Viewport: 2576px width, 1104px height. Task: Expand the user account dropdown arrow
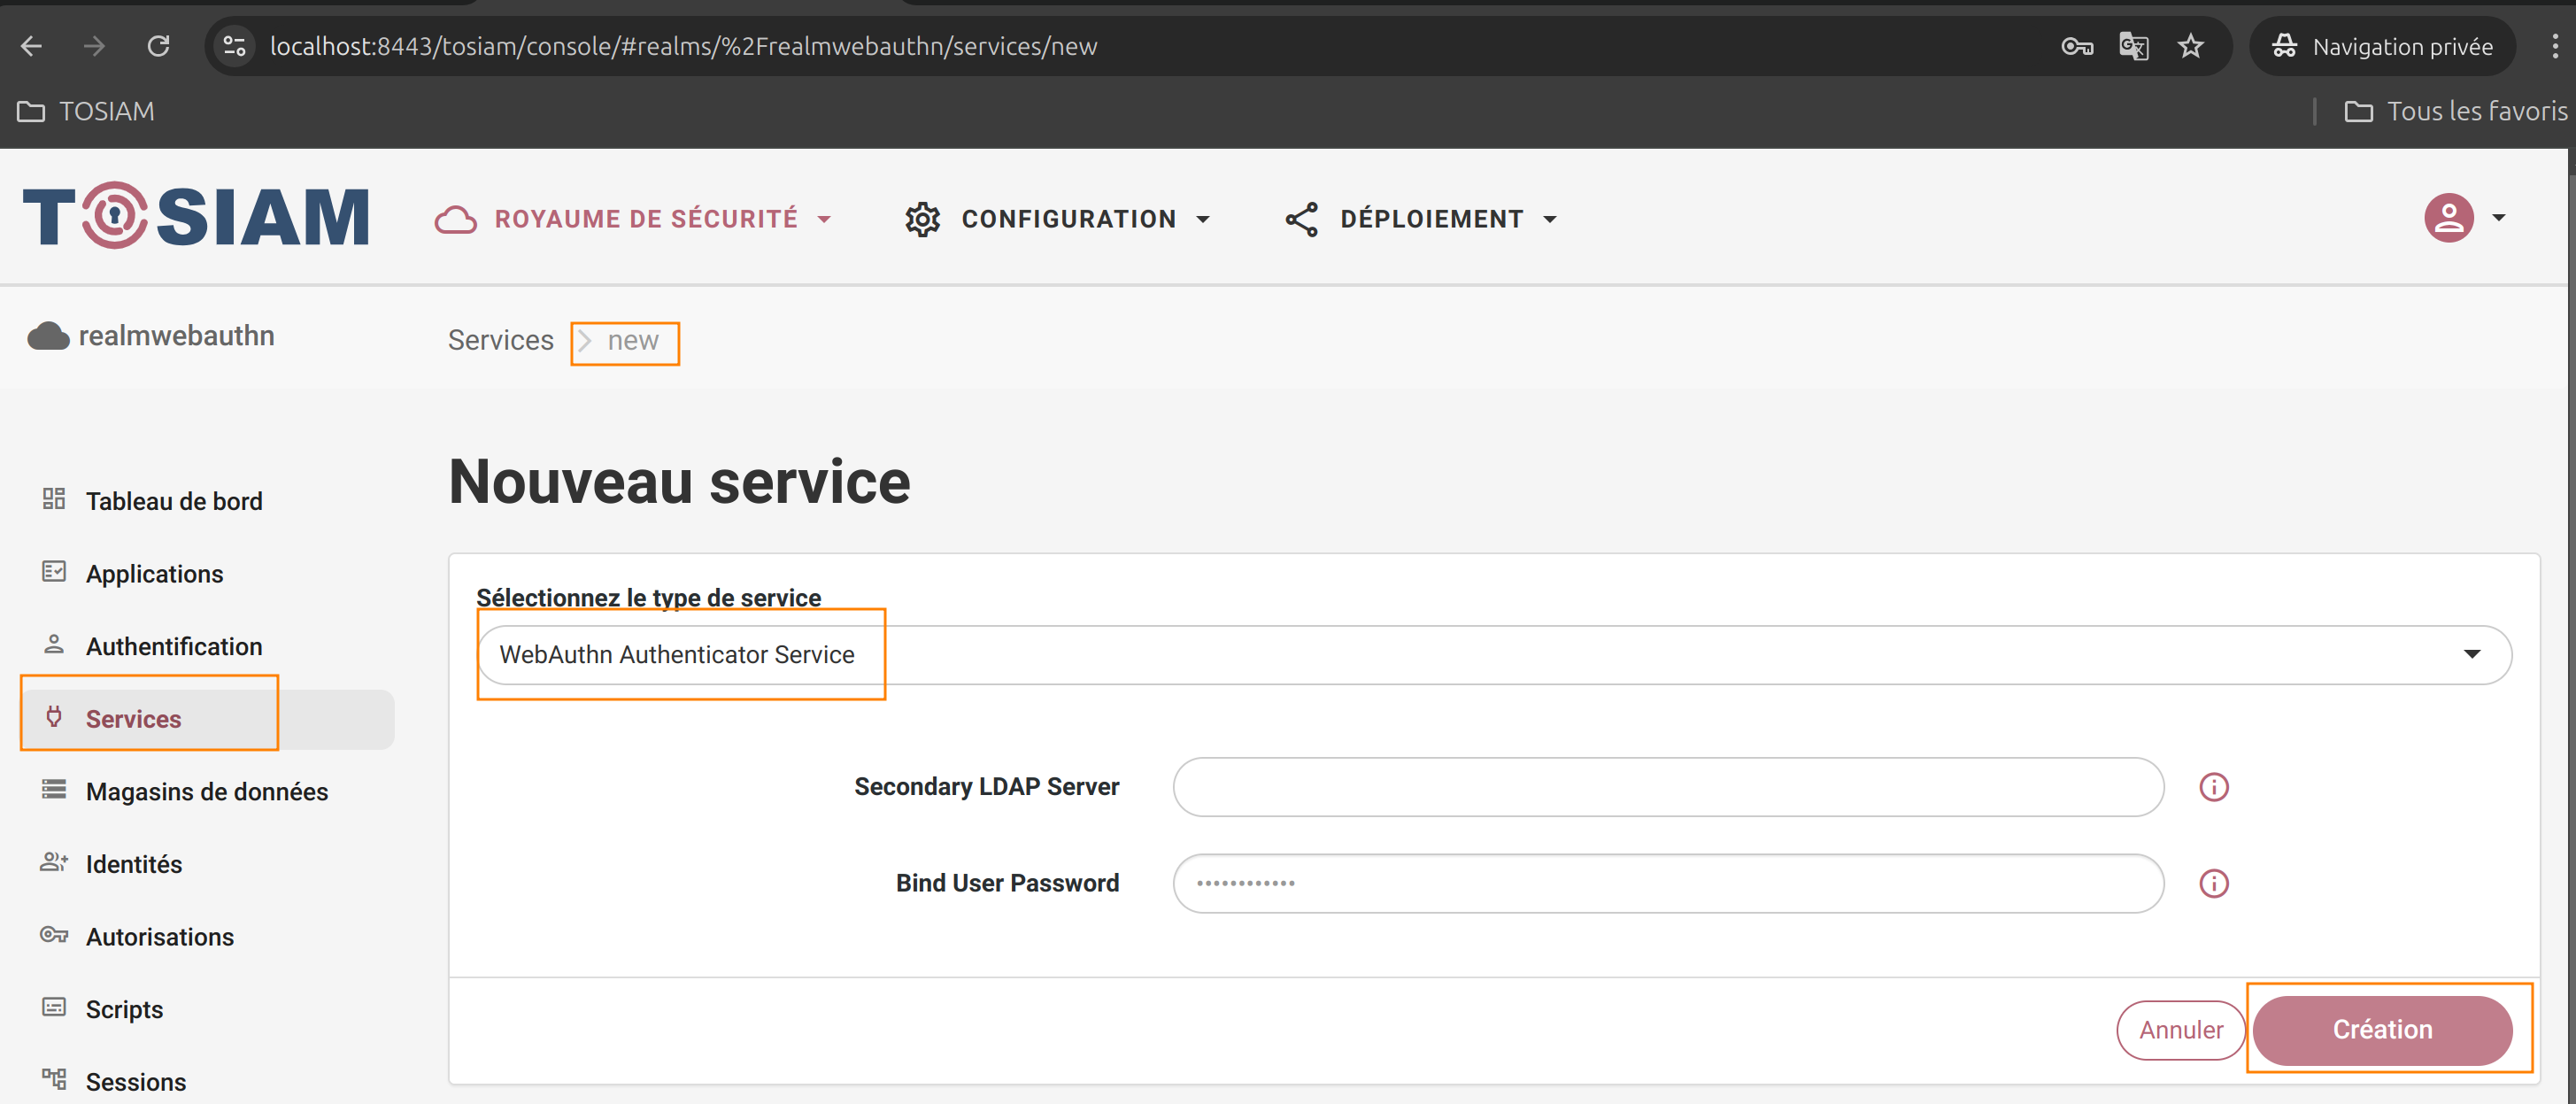tap(2499, 217)
